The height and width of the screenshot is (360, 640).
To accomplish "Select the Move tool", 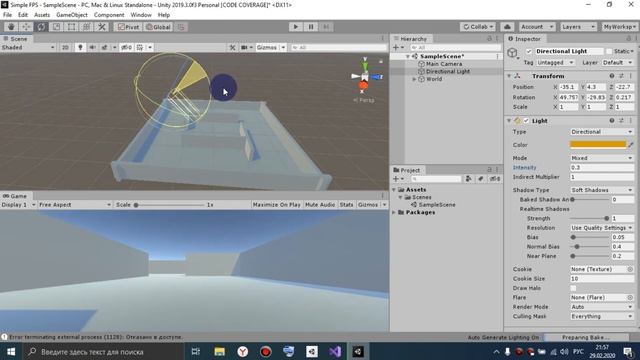I will click(x=26, y=27).
